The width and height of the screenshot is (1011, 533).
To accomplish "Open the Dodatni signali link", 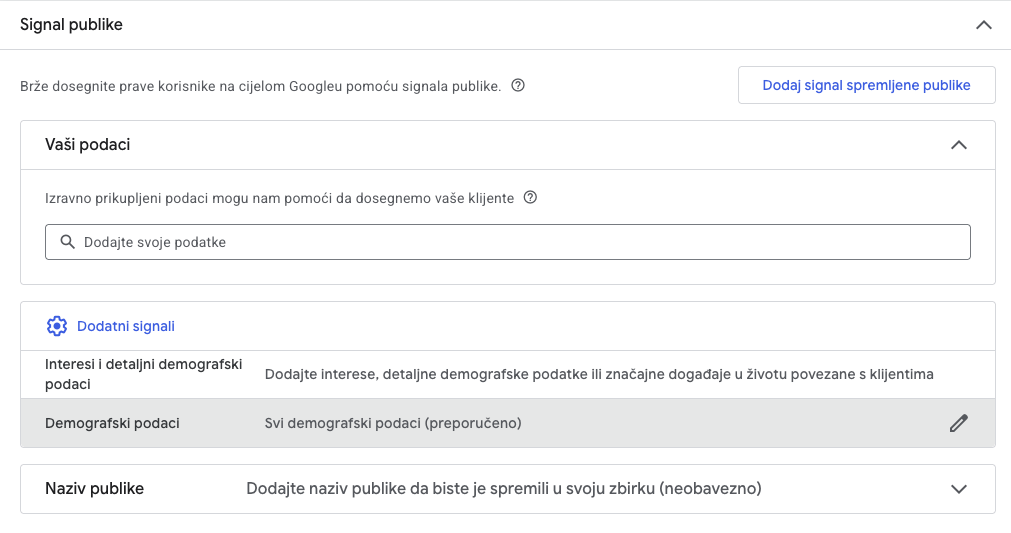I will click(x=126, y=326).
